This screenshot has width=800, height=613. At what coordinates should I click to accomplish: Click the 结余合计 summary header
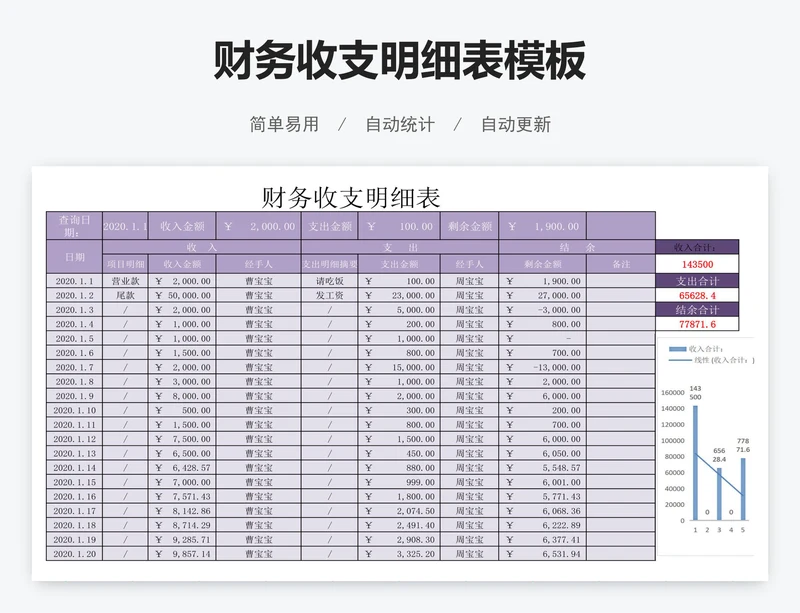697,309
